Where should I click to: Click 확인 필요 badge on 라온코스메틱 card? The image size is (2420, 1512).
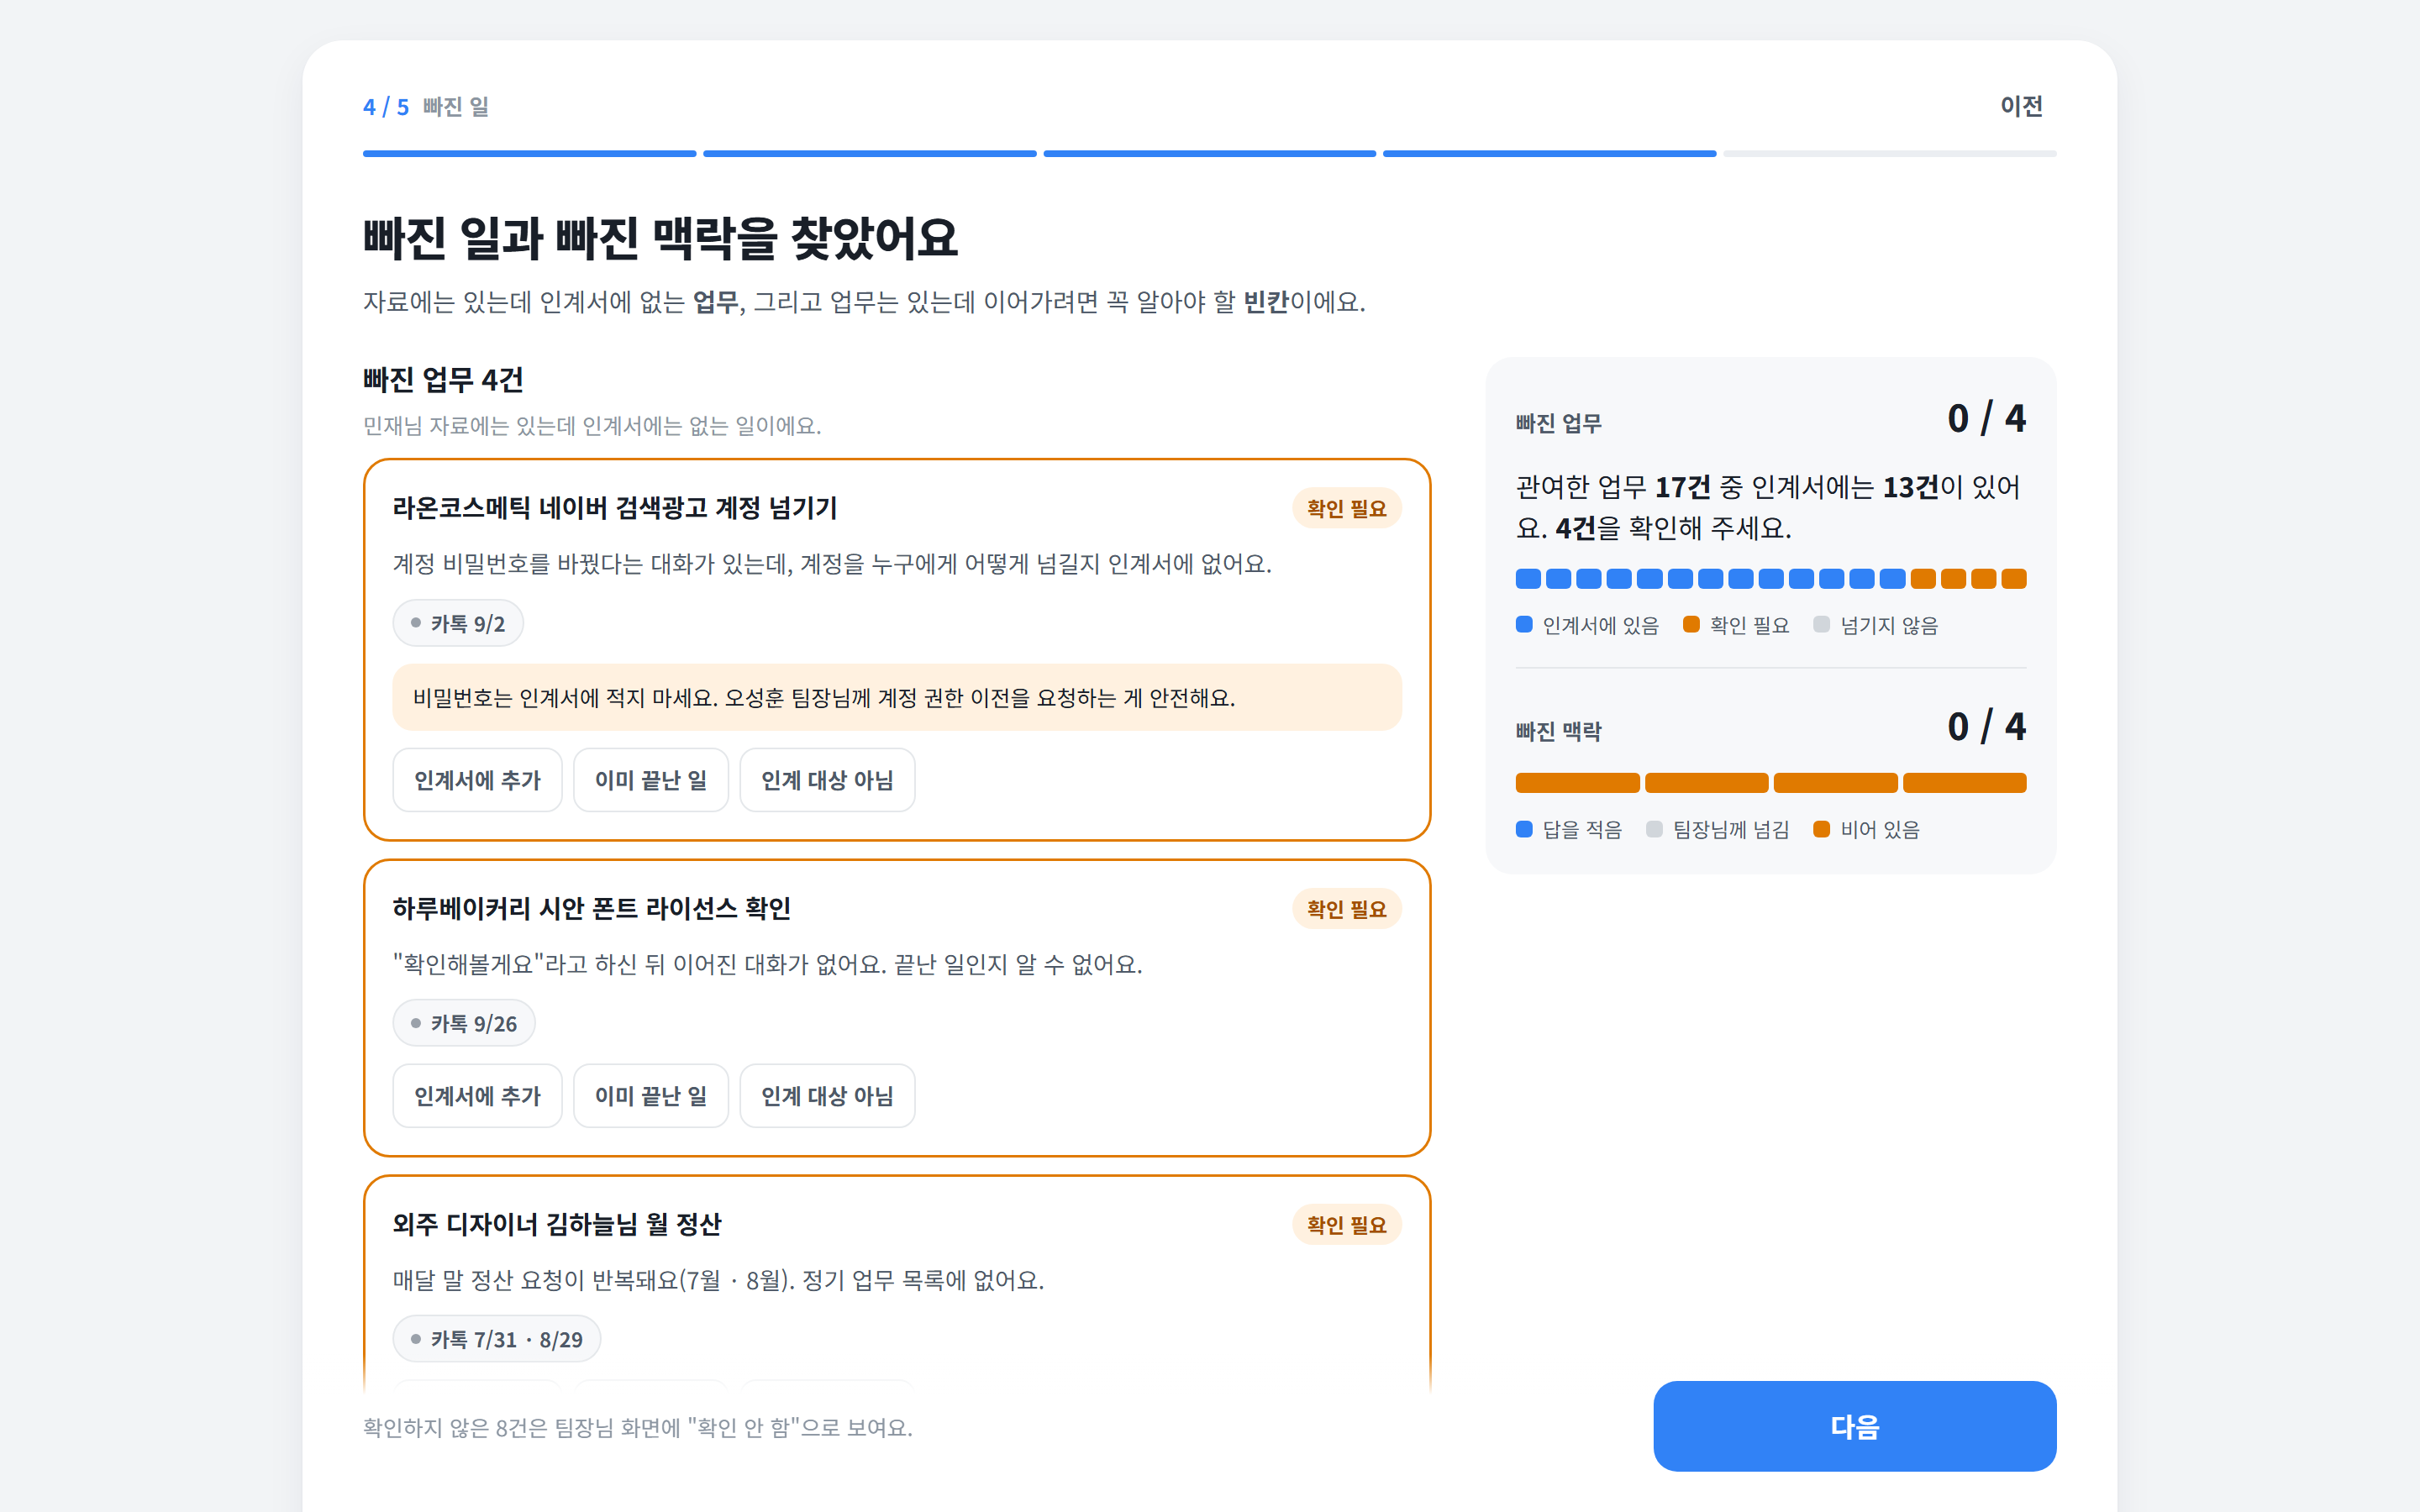(1346, 508)
